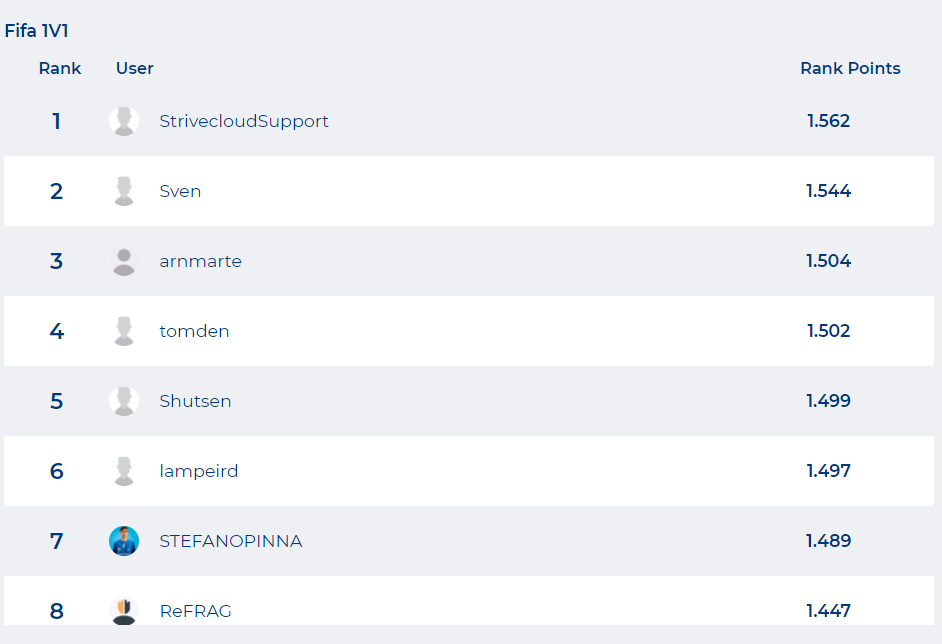Open StrivecloudSupport user profile link
Screen dimensions: 942x644
coord(244,121)
